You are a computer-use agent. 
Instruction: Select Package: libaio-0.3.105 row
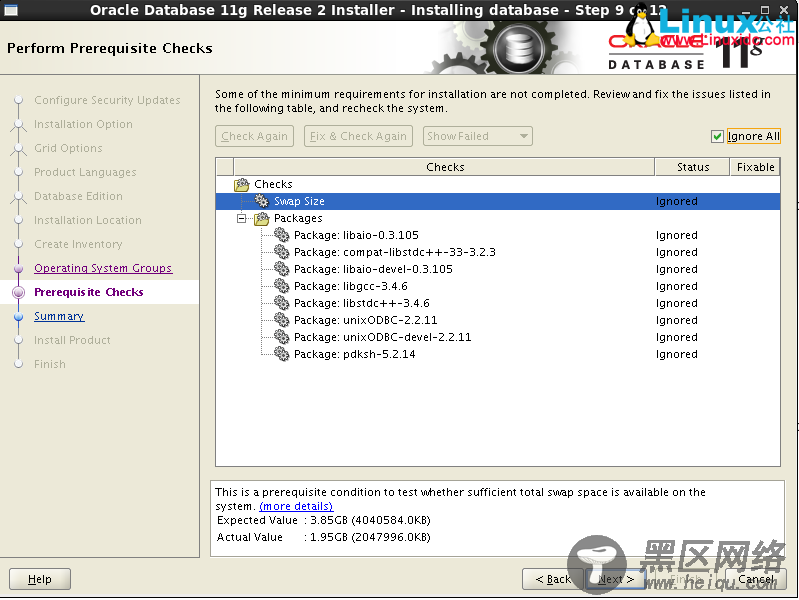(x=498, y=235)
